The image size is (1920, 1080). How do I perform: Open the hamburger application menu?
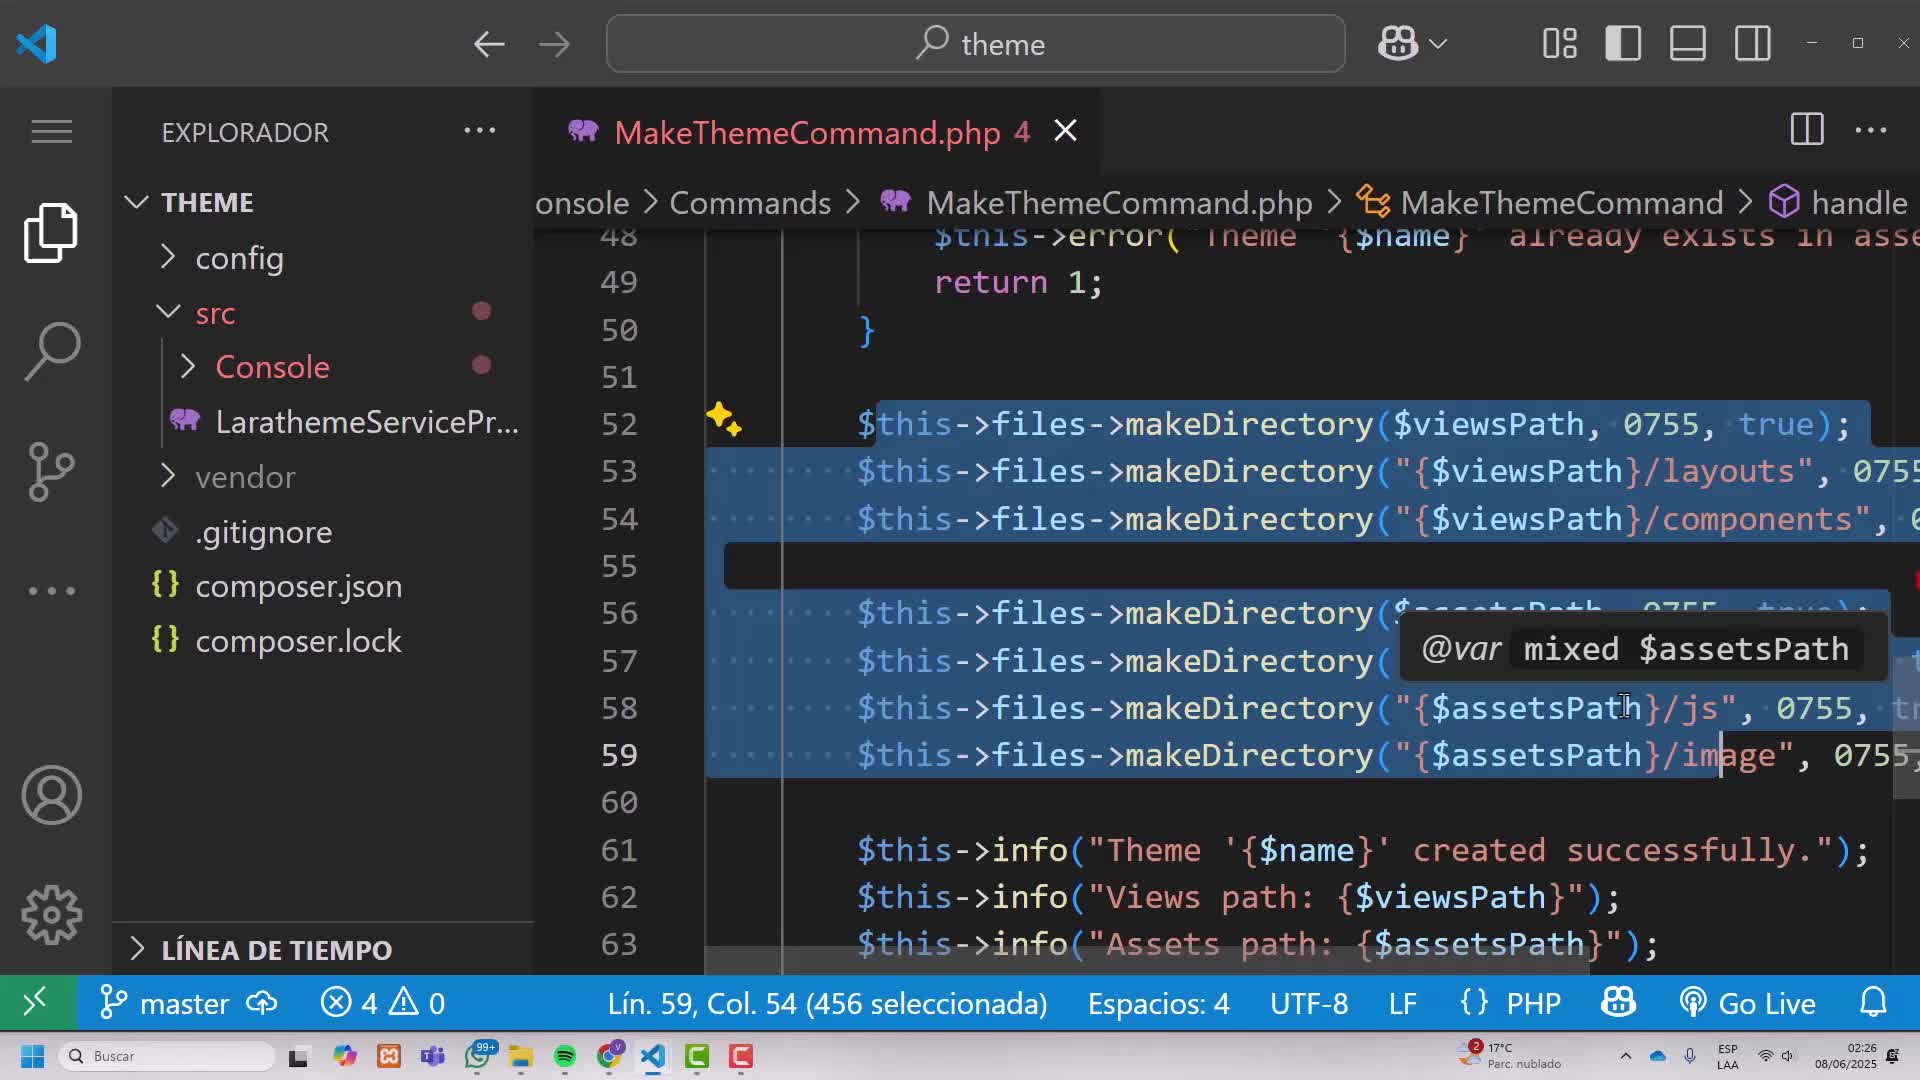(51, 131)
